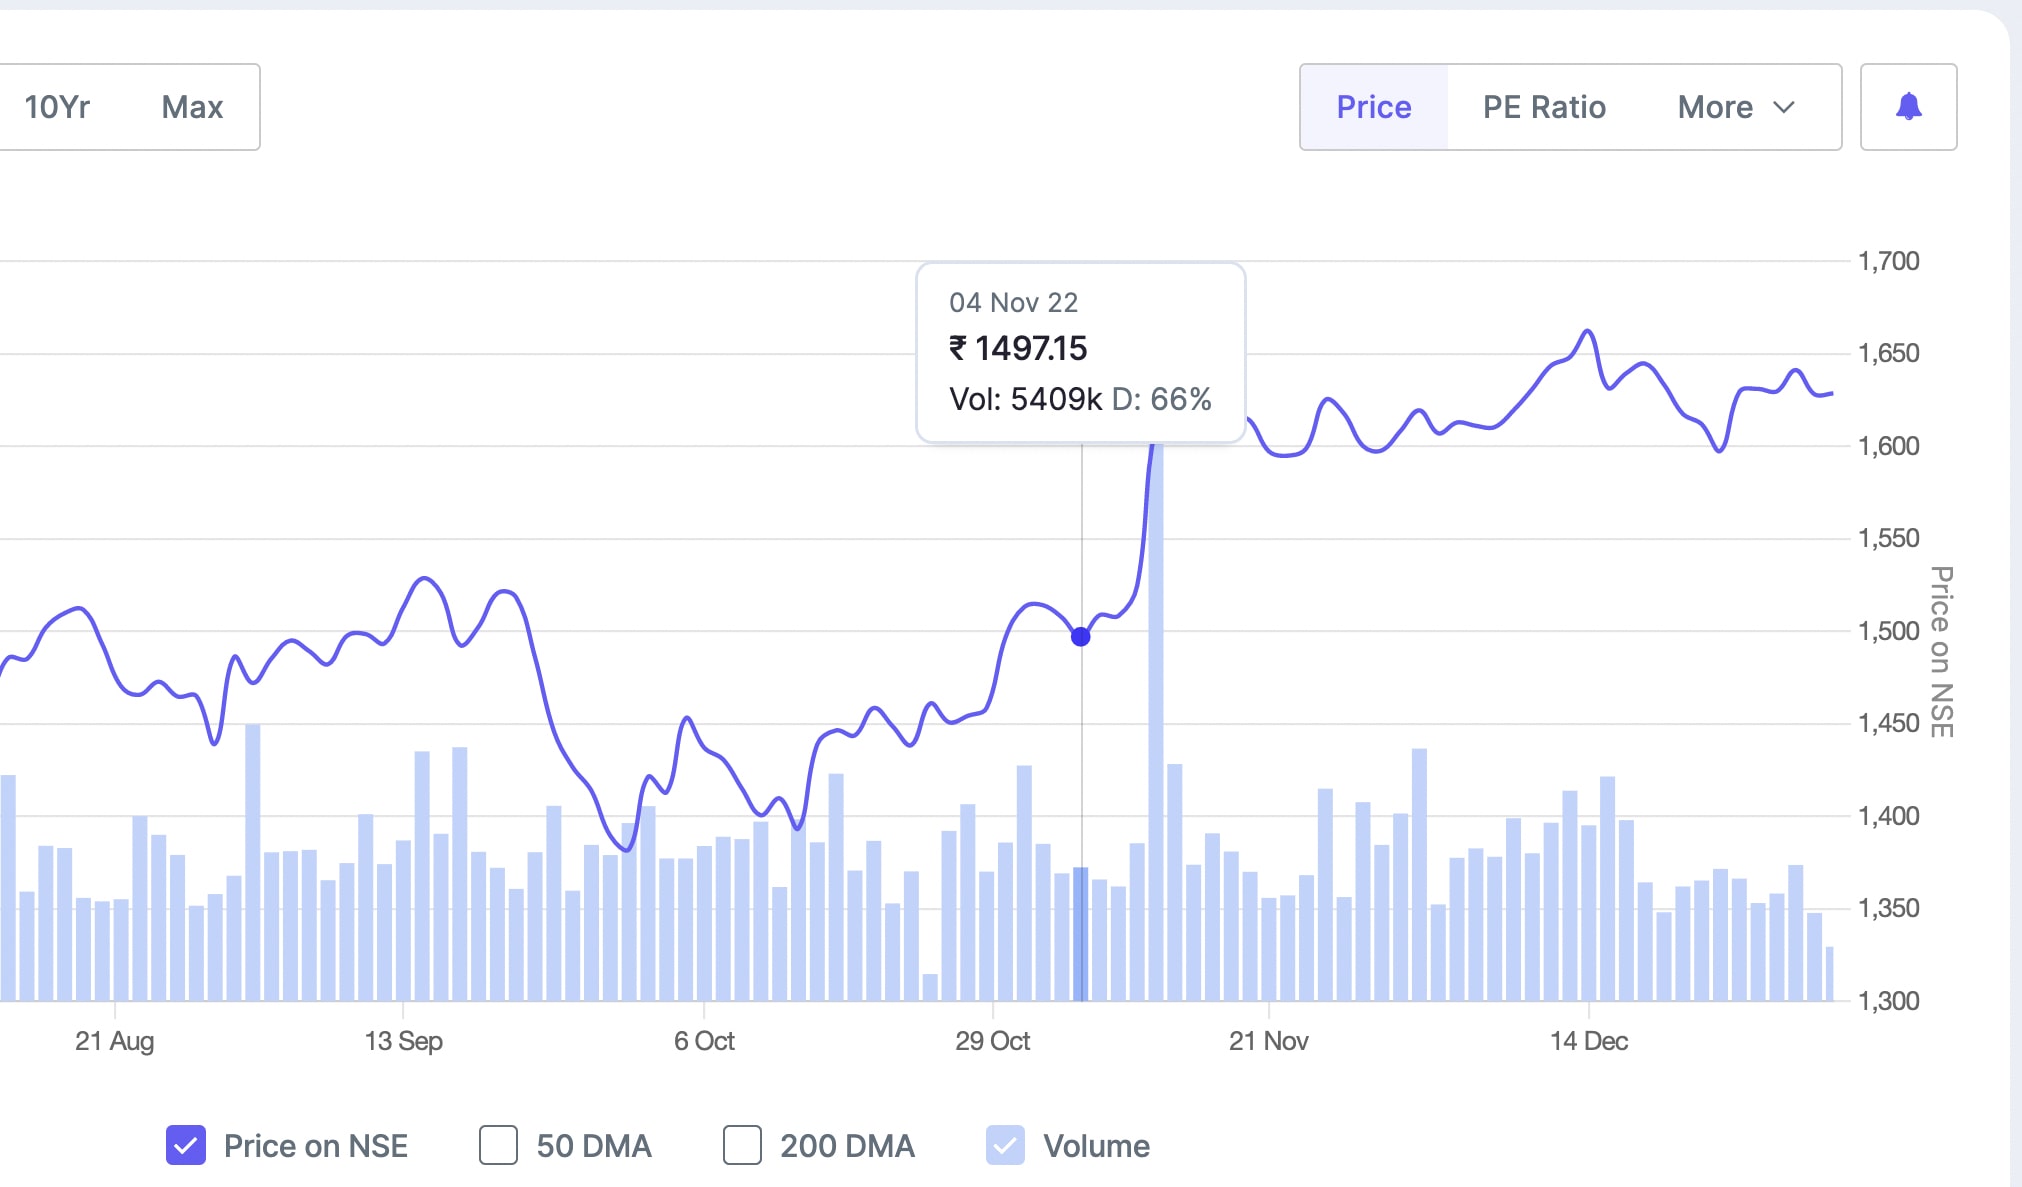
Task: Click the PE Ratio view icon
Action: tap(1544, 106)
